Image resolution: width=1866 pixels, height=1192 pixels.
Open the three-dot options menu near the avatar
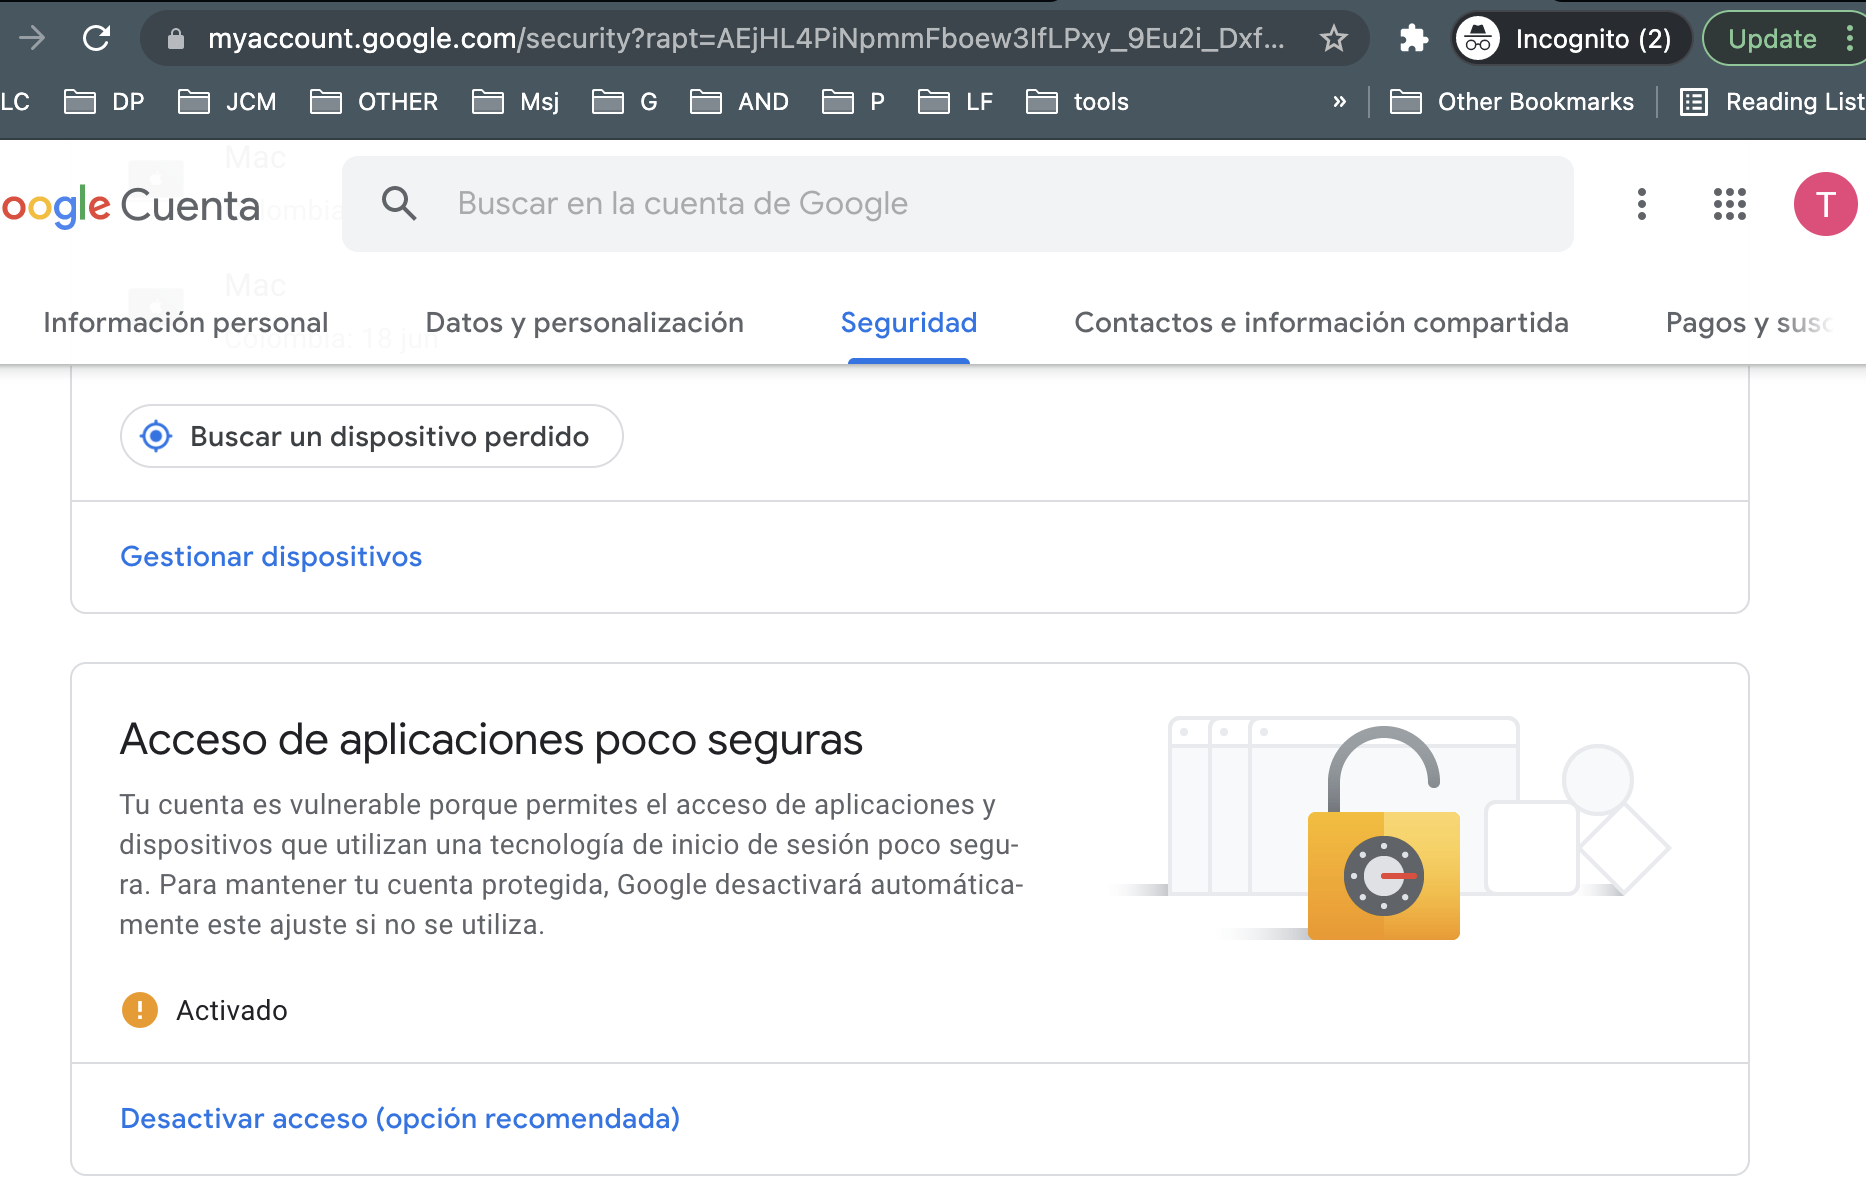tap(1642, 204)
